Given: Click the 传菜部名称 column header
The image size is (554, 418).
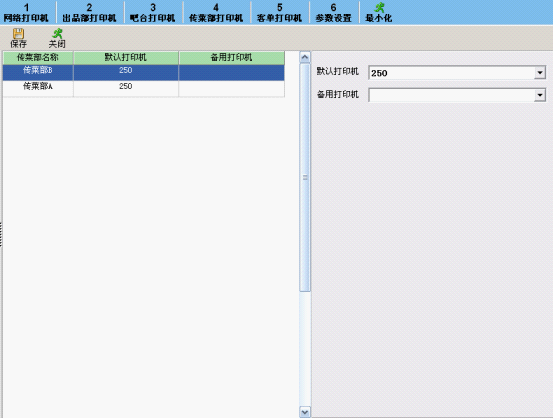Looking at the screenshot, I should click(x=38, y=58).
